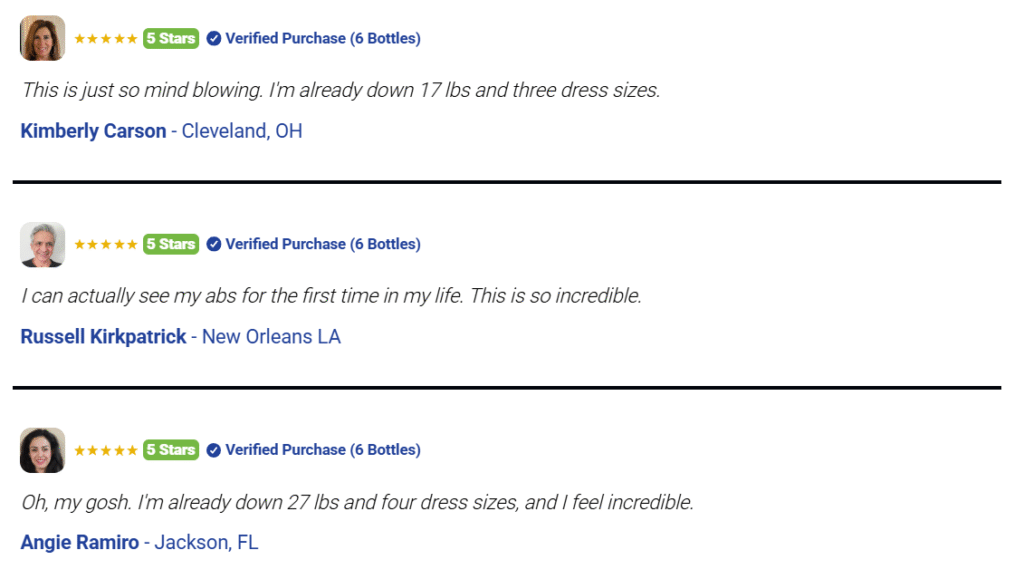
Task: Click verified checkmark icon in Angie's review
Action: click(214, 450)
